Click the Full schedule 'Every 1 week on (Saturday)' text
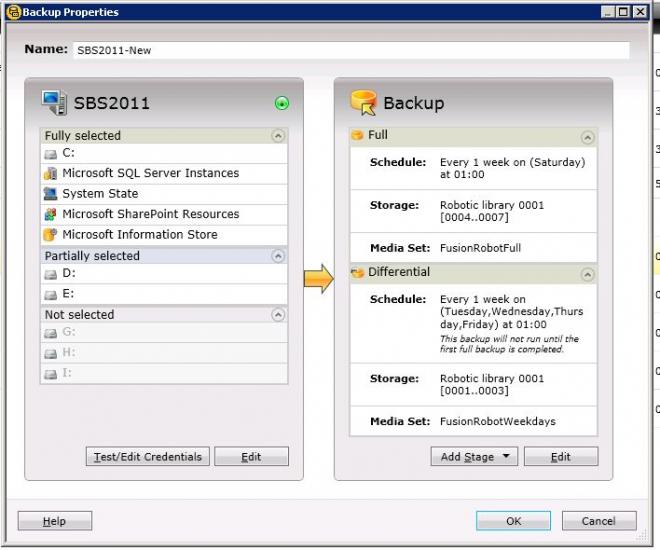This screenshot has height=550, width=660. coord(512,168)
